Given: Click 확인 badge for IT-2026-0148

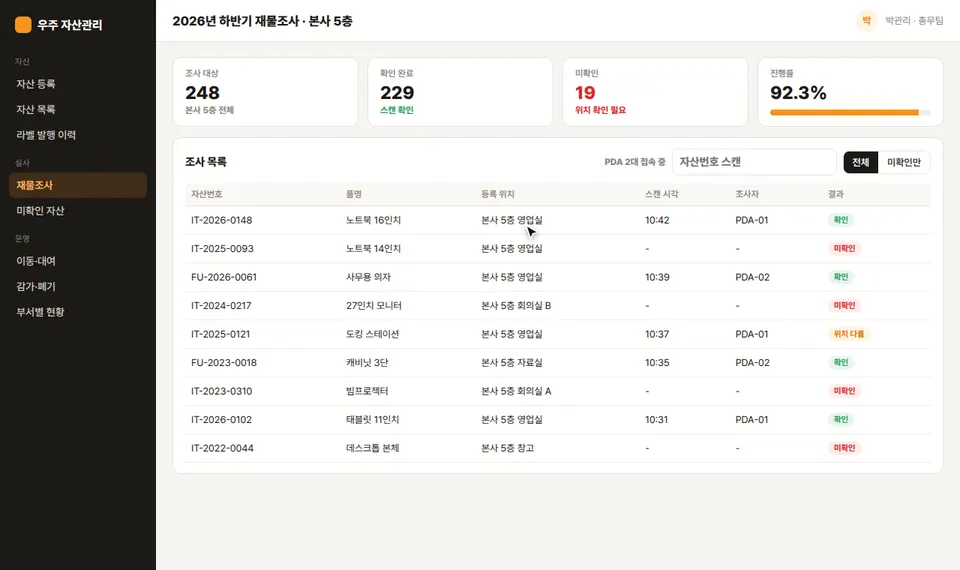Looking at the screenshot, I should pos(841,220).
